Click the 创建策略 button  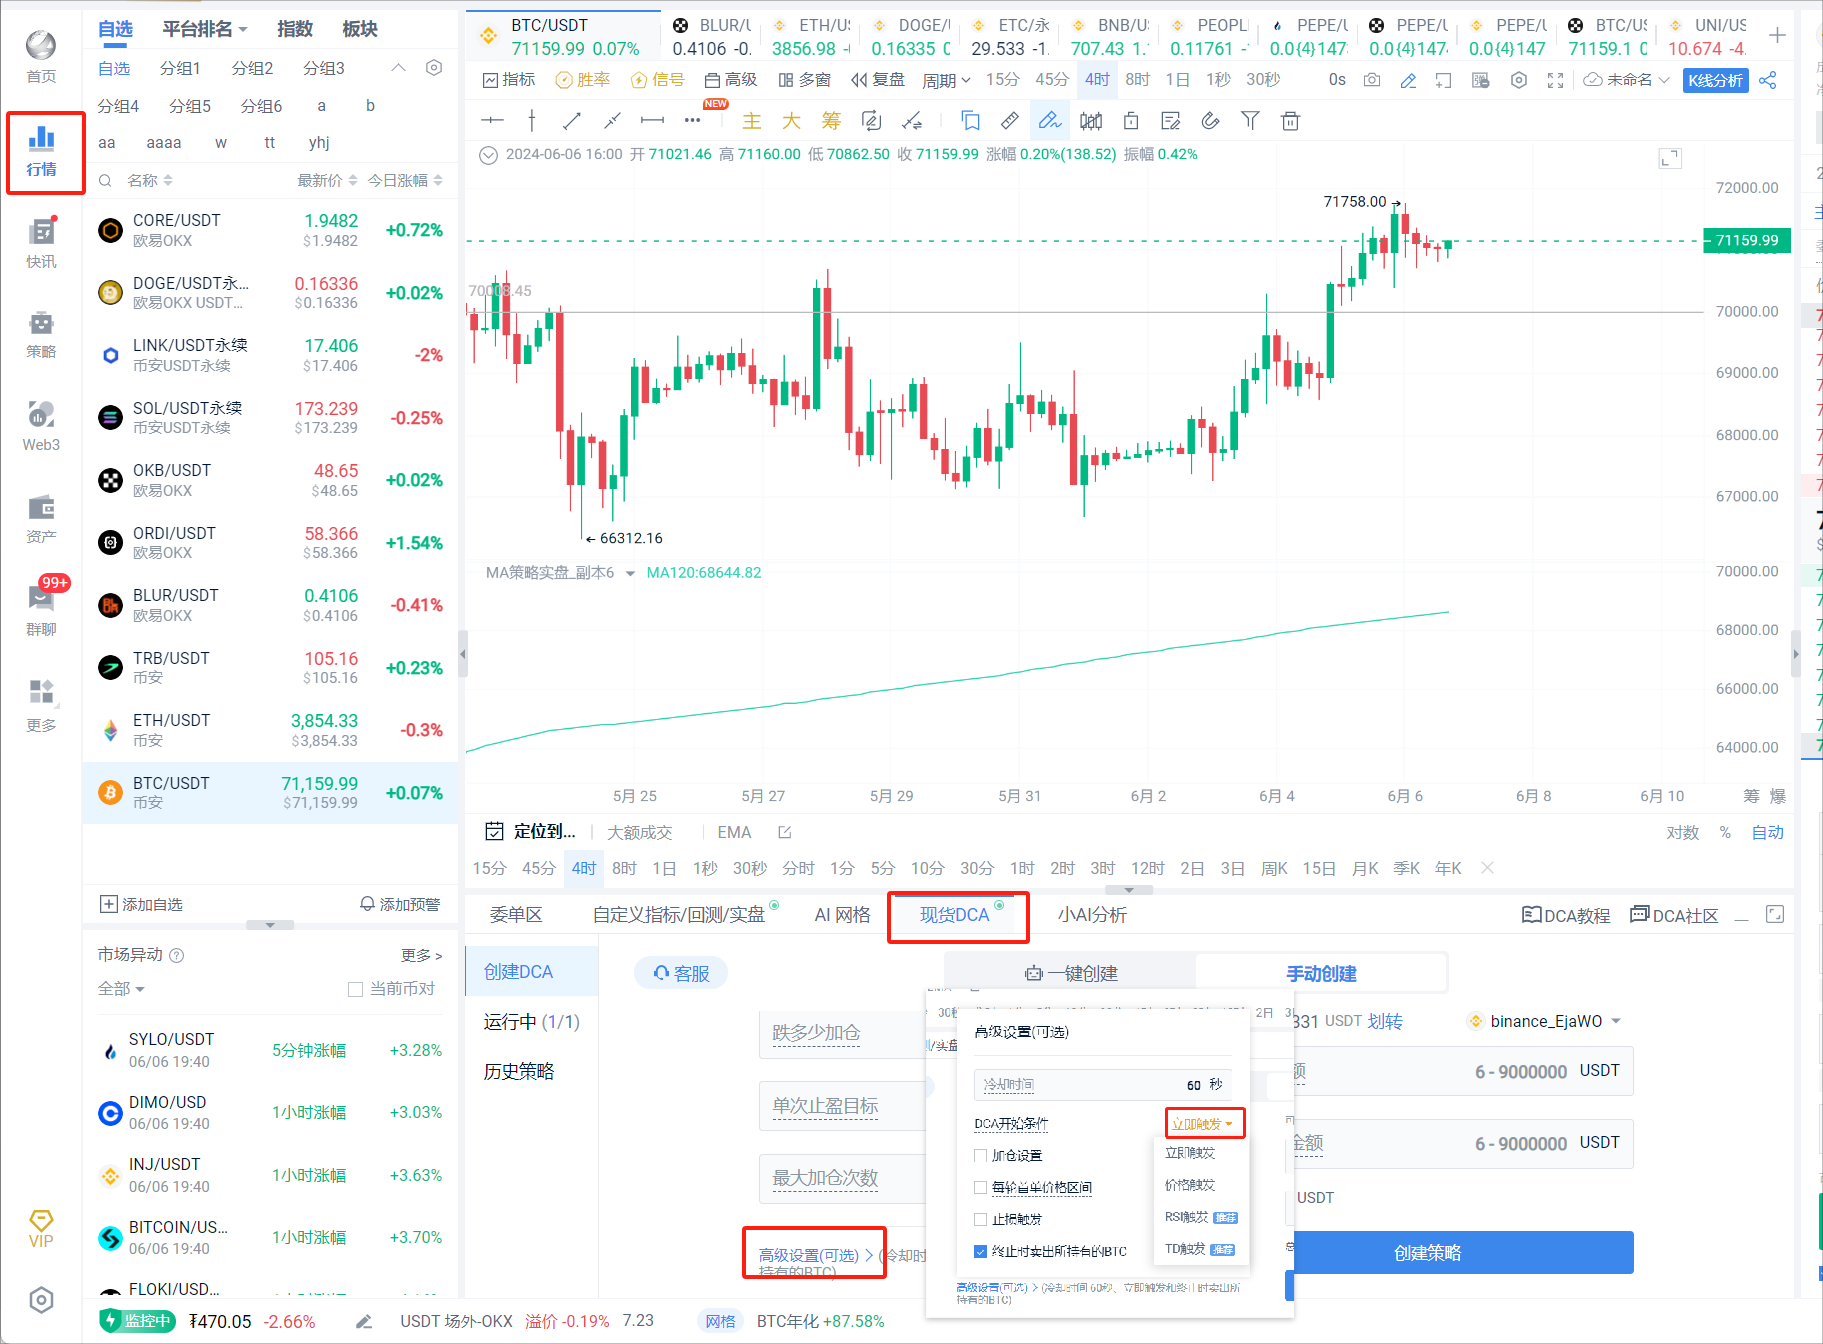pyautogui.click(x=1427, y=1253)
